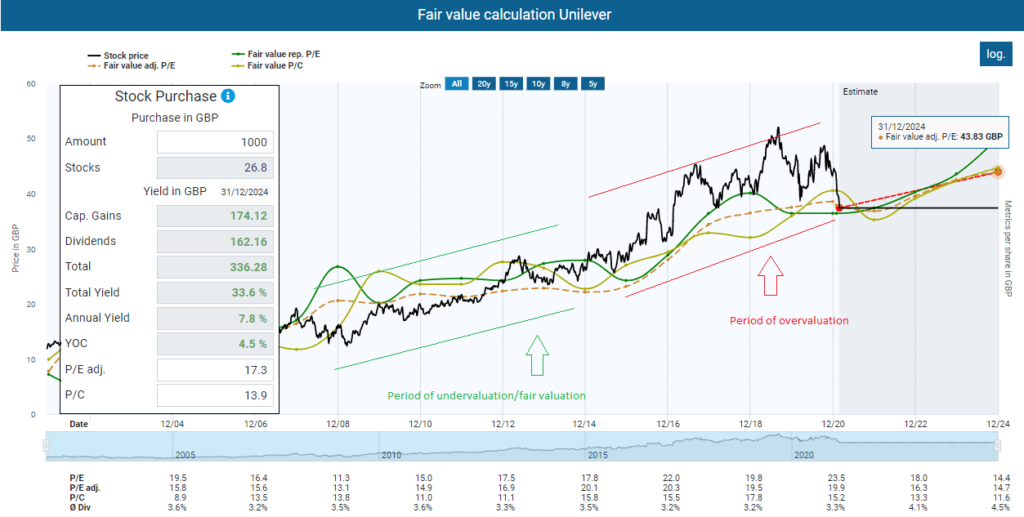Screen dimensions: 1024x517
Task: Click the P/C input value 13.9
Action: coord(216,396)
